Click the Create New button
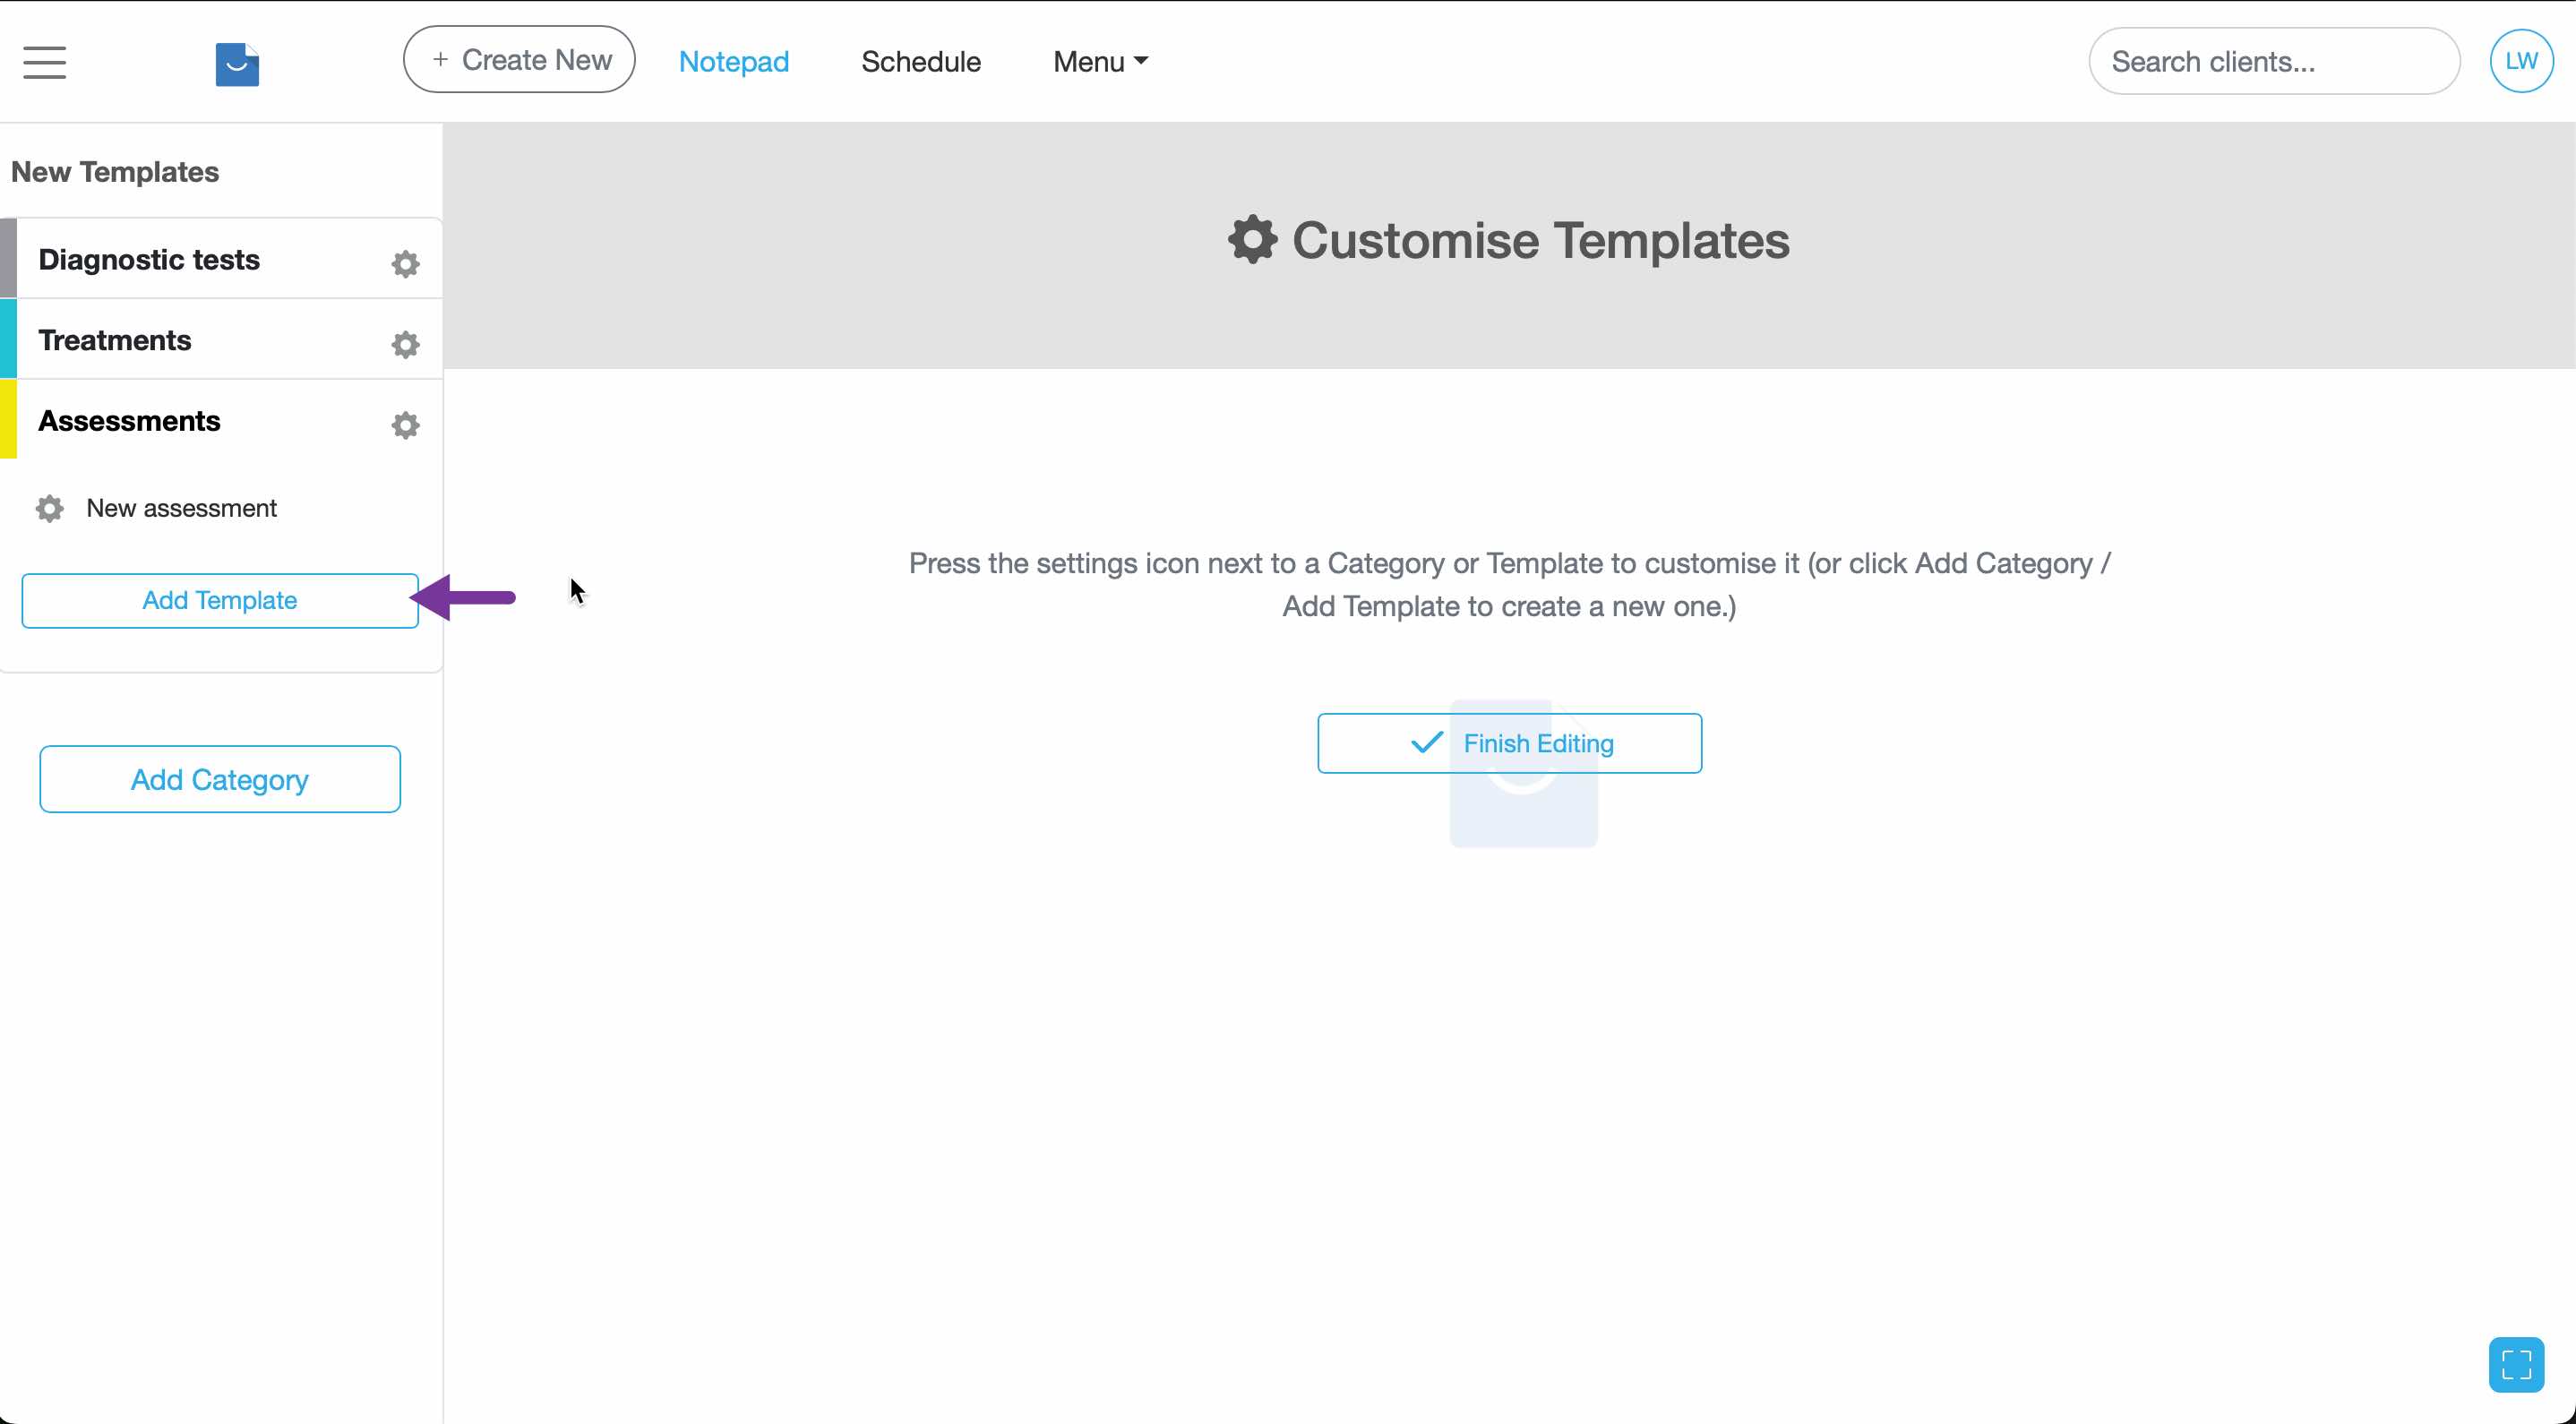Screen dimensions: 2576x1424 tap(519, 60)
